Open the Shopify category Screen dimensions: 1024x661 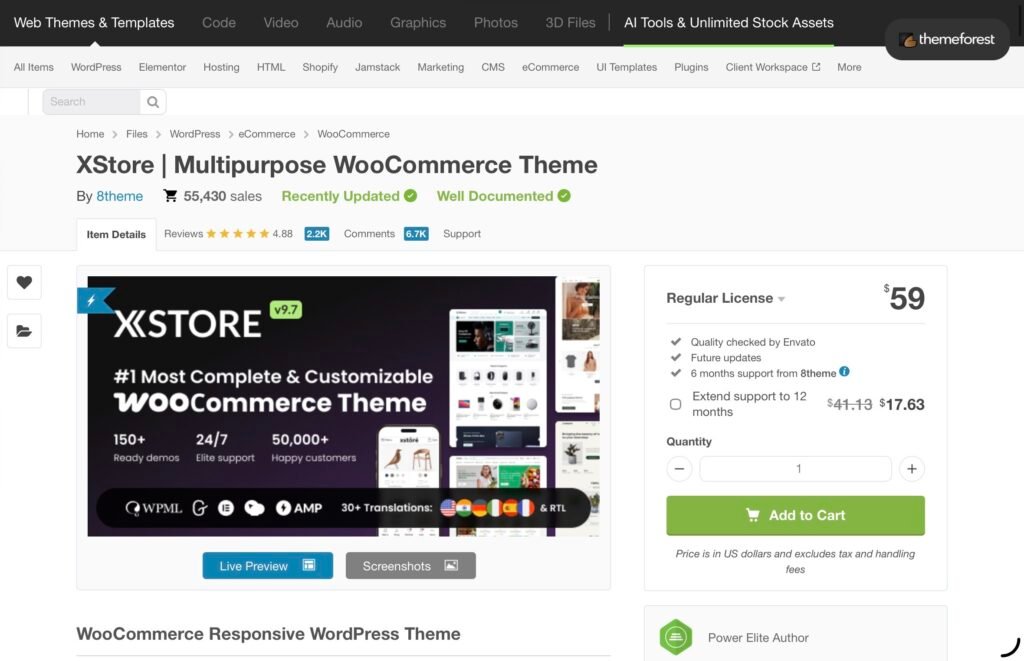[x=320, y=67]
